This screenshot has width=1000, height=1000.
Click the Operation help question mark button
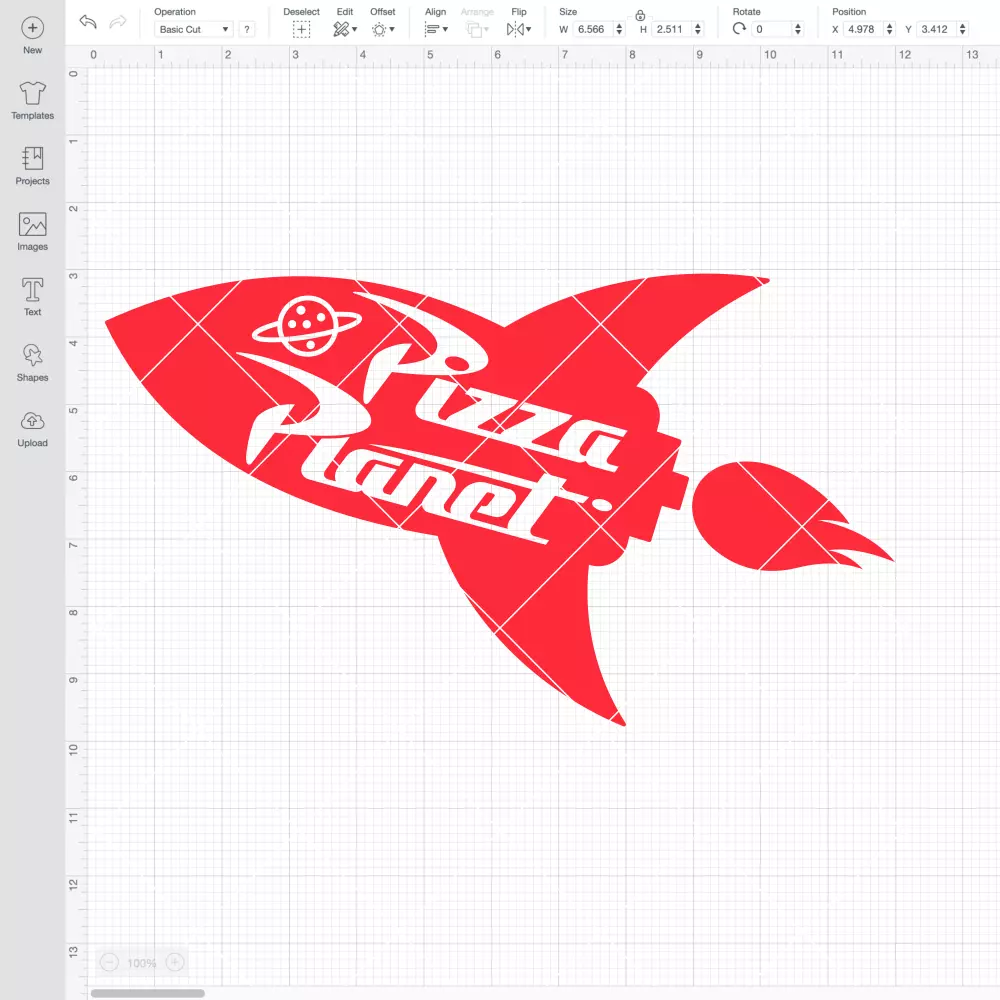click(x=247, y=29)
